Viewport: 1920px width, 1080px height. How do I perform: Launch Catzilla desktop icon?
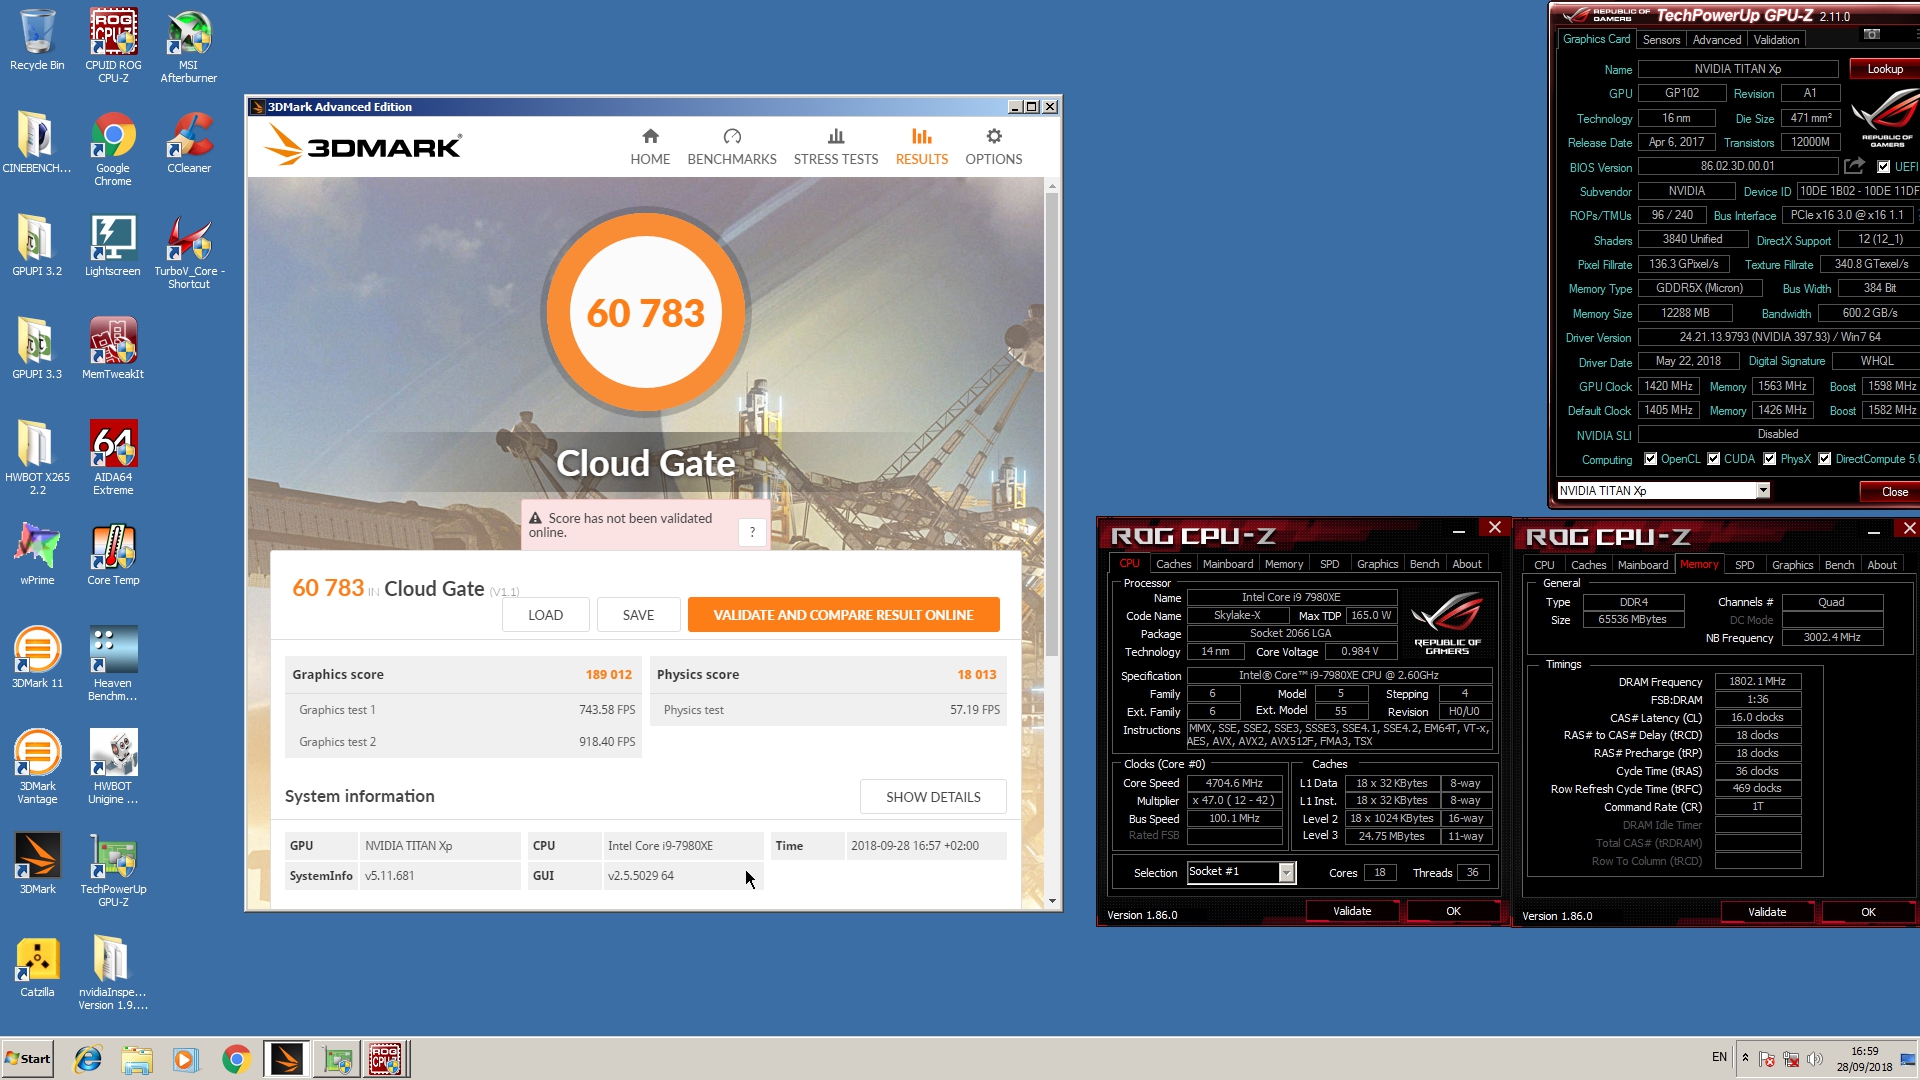click(x=37, y=966)
